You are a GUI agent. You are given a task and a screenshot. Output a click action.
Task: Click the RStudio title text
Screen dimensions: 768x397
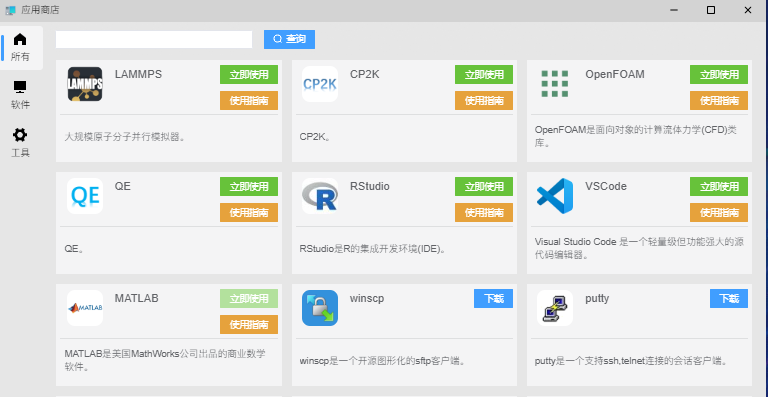click(x=370, y=187)
